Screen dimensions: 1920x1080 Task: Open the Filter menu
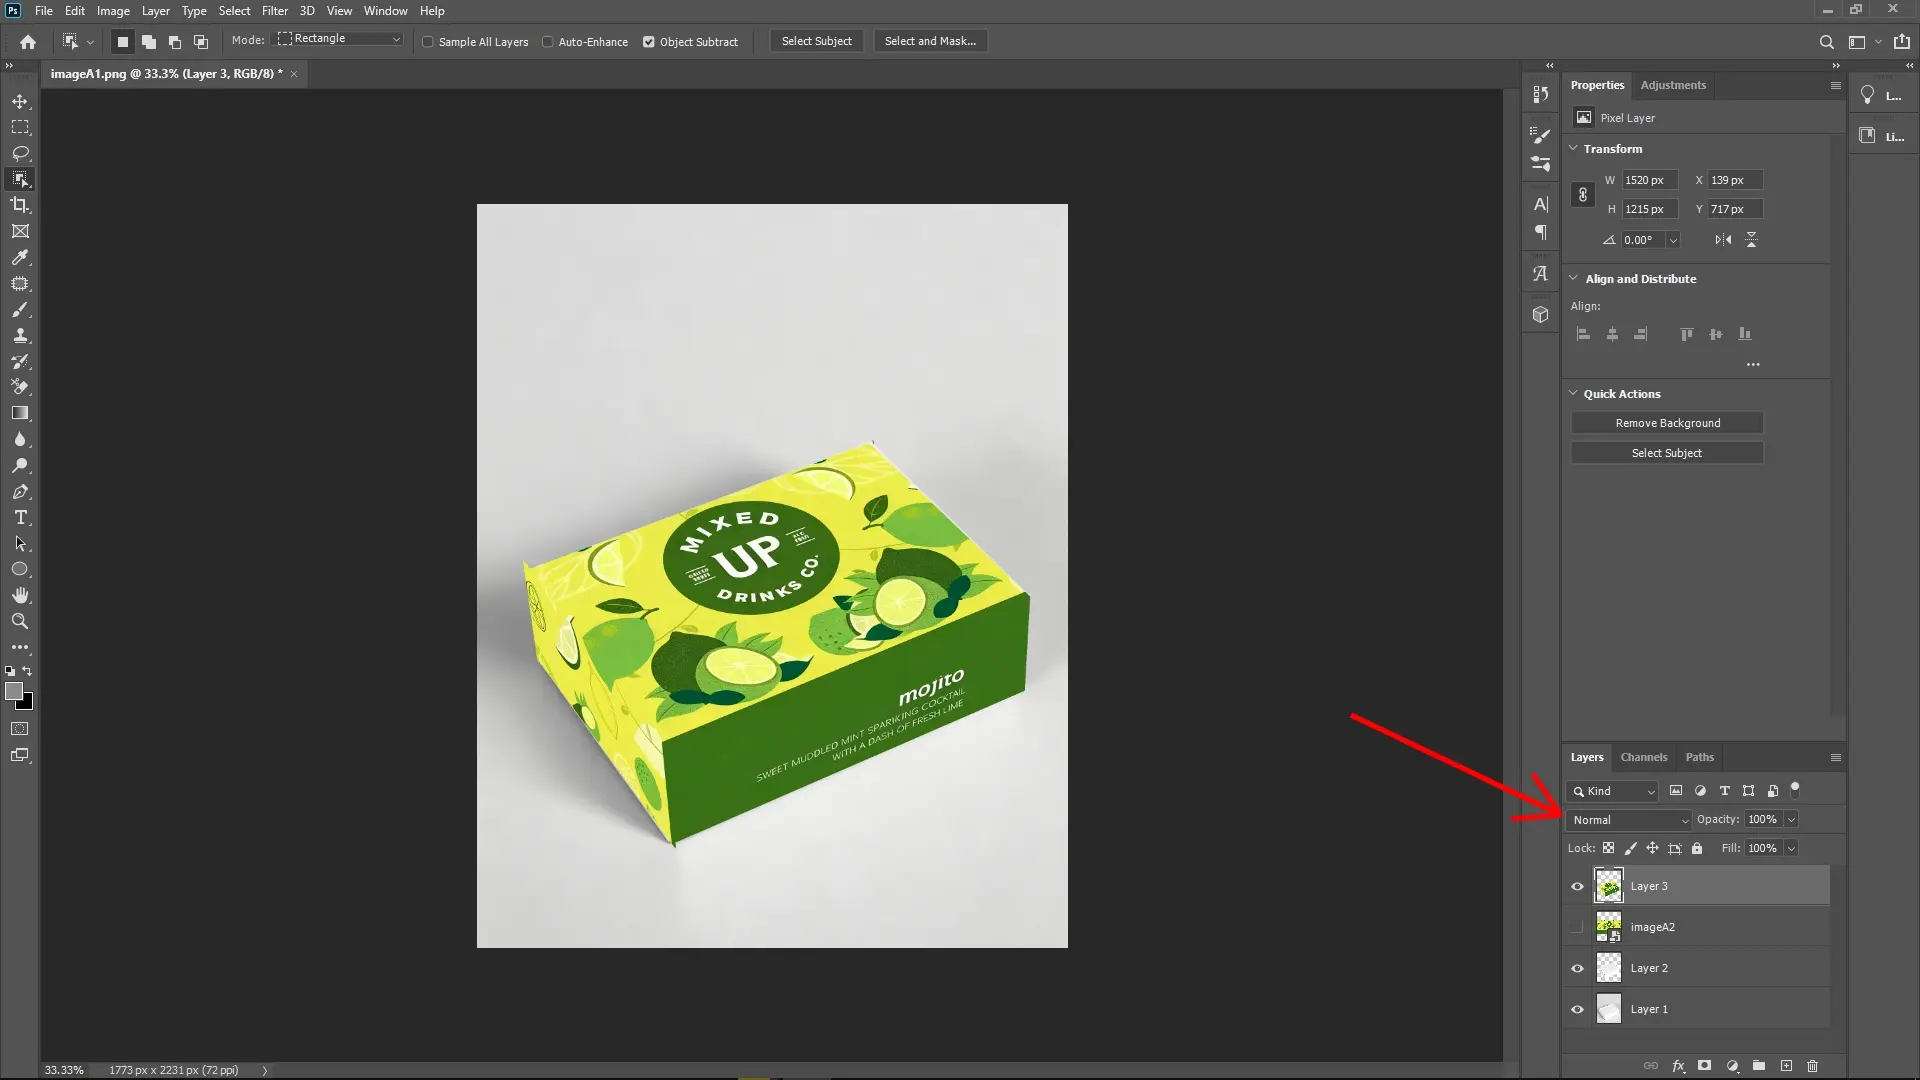[275, 11]
